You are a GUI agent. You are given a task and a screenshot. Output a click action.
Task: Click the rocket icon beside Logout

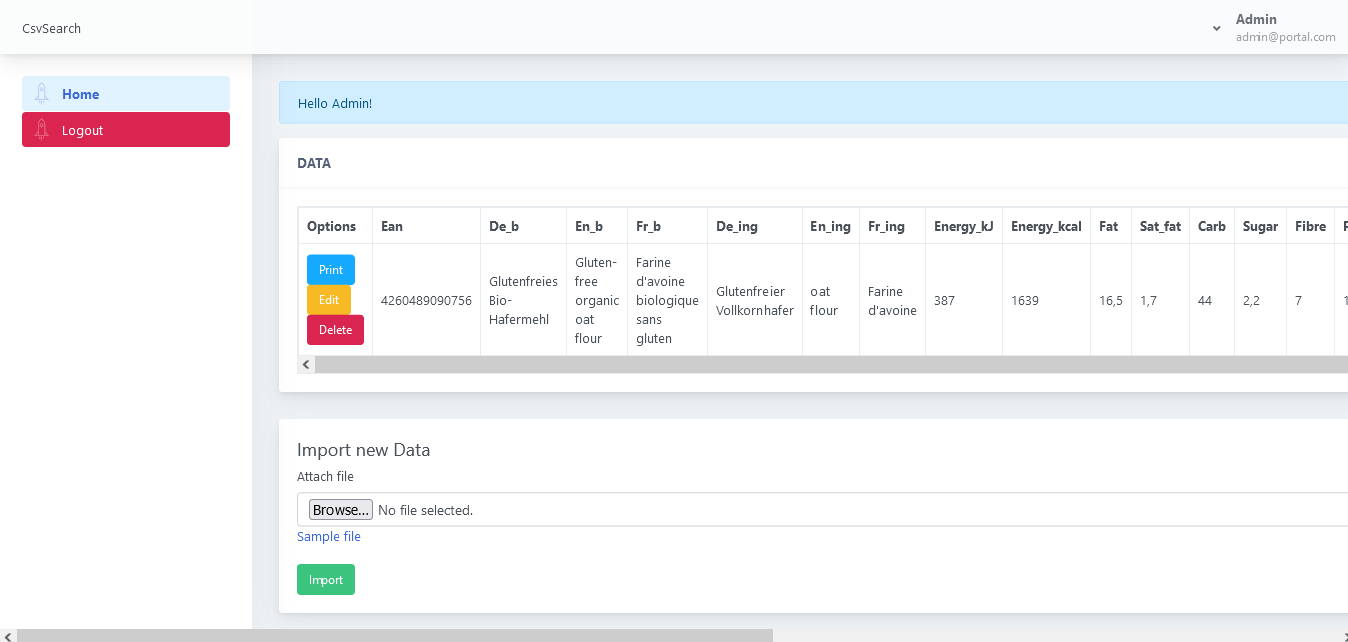[41, 129]
